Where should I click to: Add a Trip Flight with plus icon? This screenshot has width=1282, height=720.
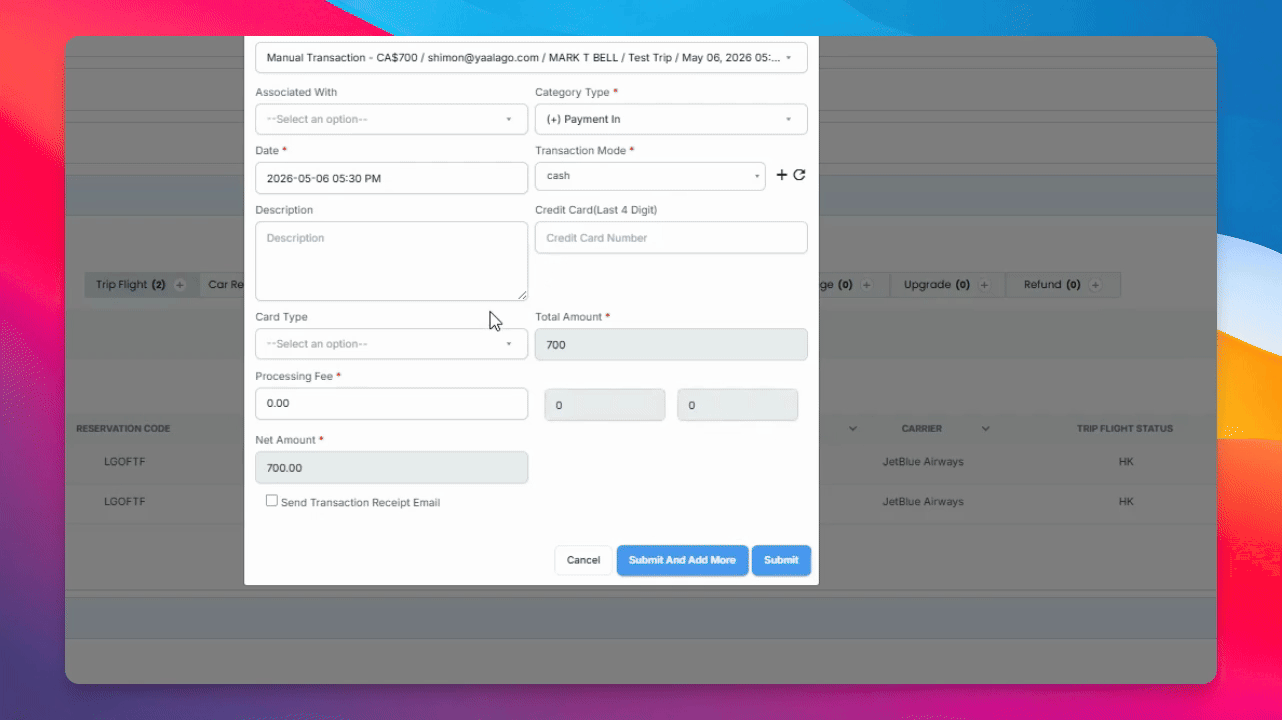pos(180,285)
